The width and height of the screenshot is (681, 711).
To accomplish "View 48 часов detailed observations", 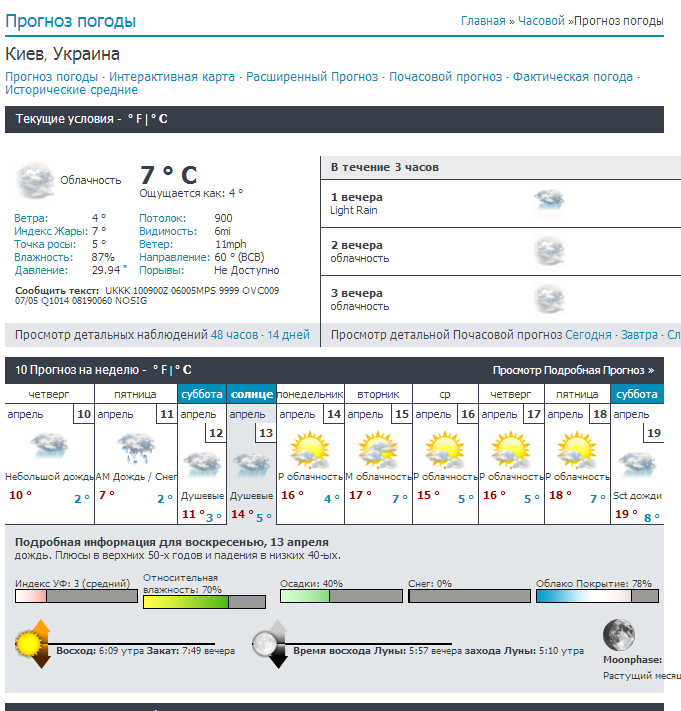I will click(x=234, y=335).
